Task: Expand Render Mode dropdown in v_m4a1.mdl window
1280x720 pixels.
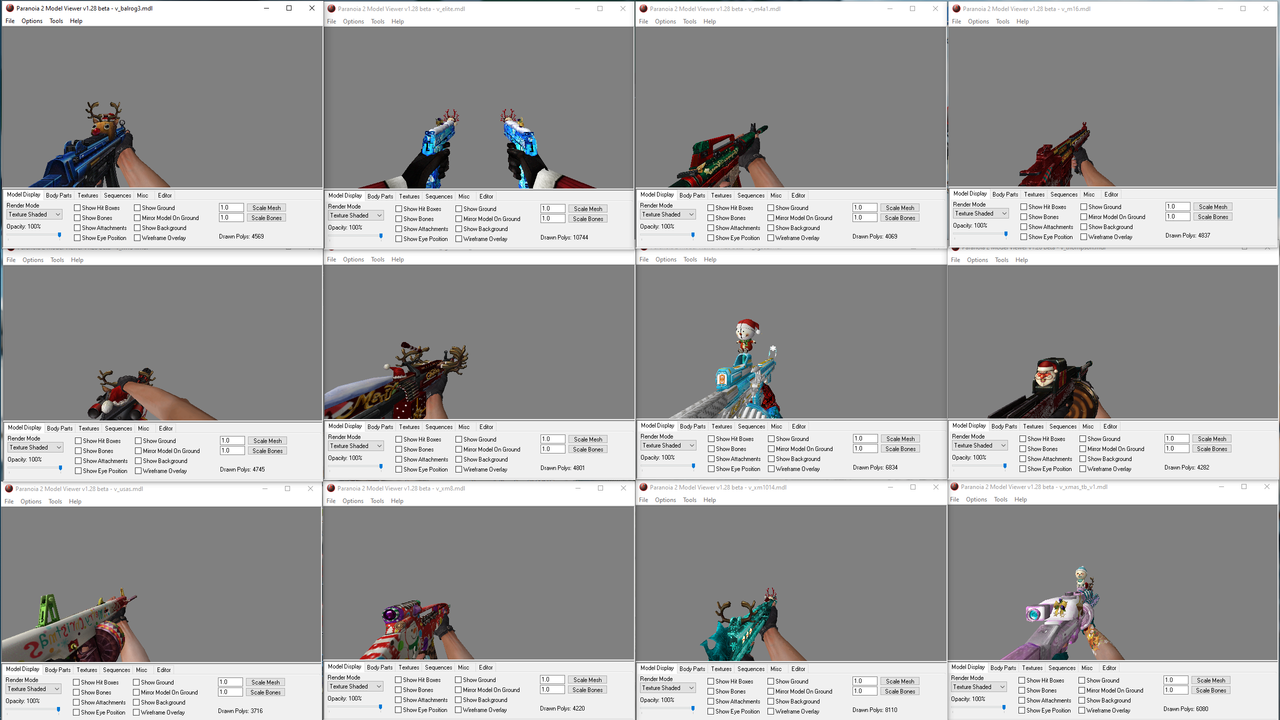Action: 668,214
